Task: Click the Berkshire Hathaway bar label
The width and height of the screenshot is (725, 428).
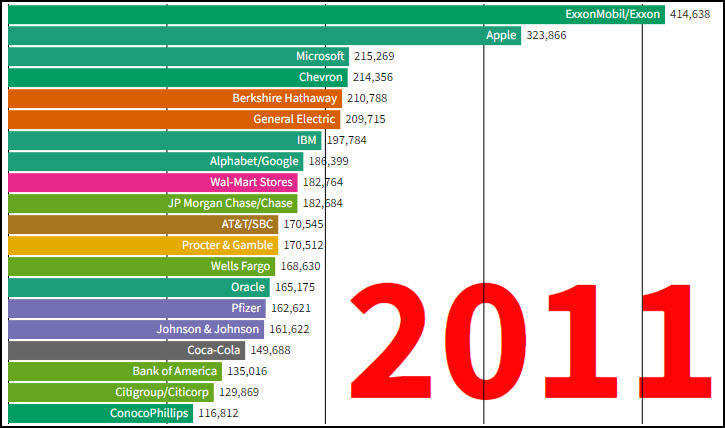Action: tap(284, 98)
